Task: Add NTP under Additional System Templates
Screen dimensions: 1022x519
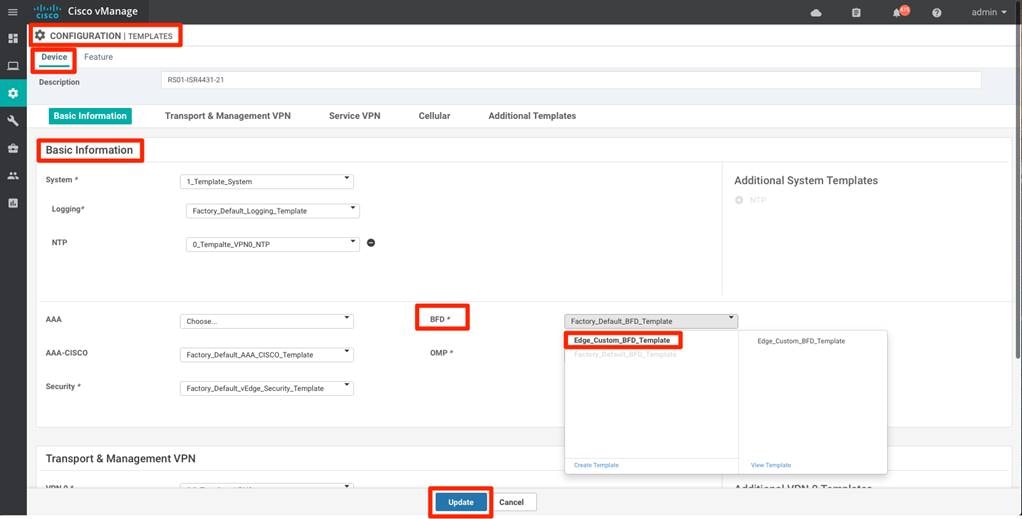Action: (x=751, y=200)
